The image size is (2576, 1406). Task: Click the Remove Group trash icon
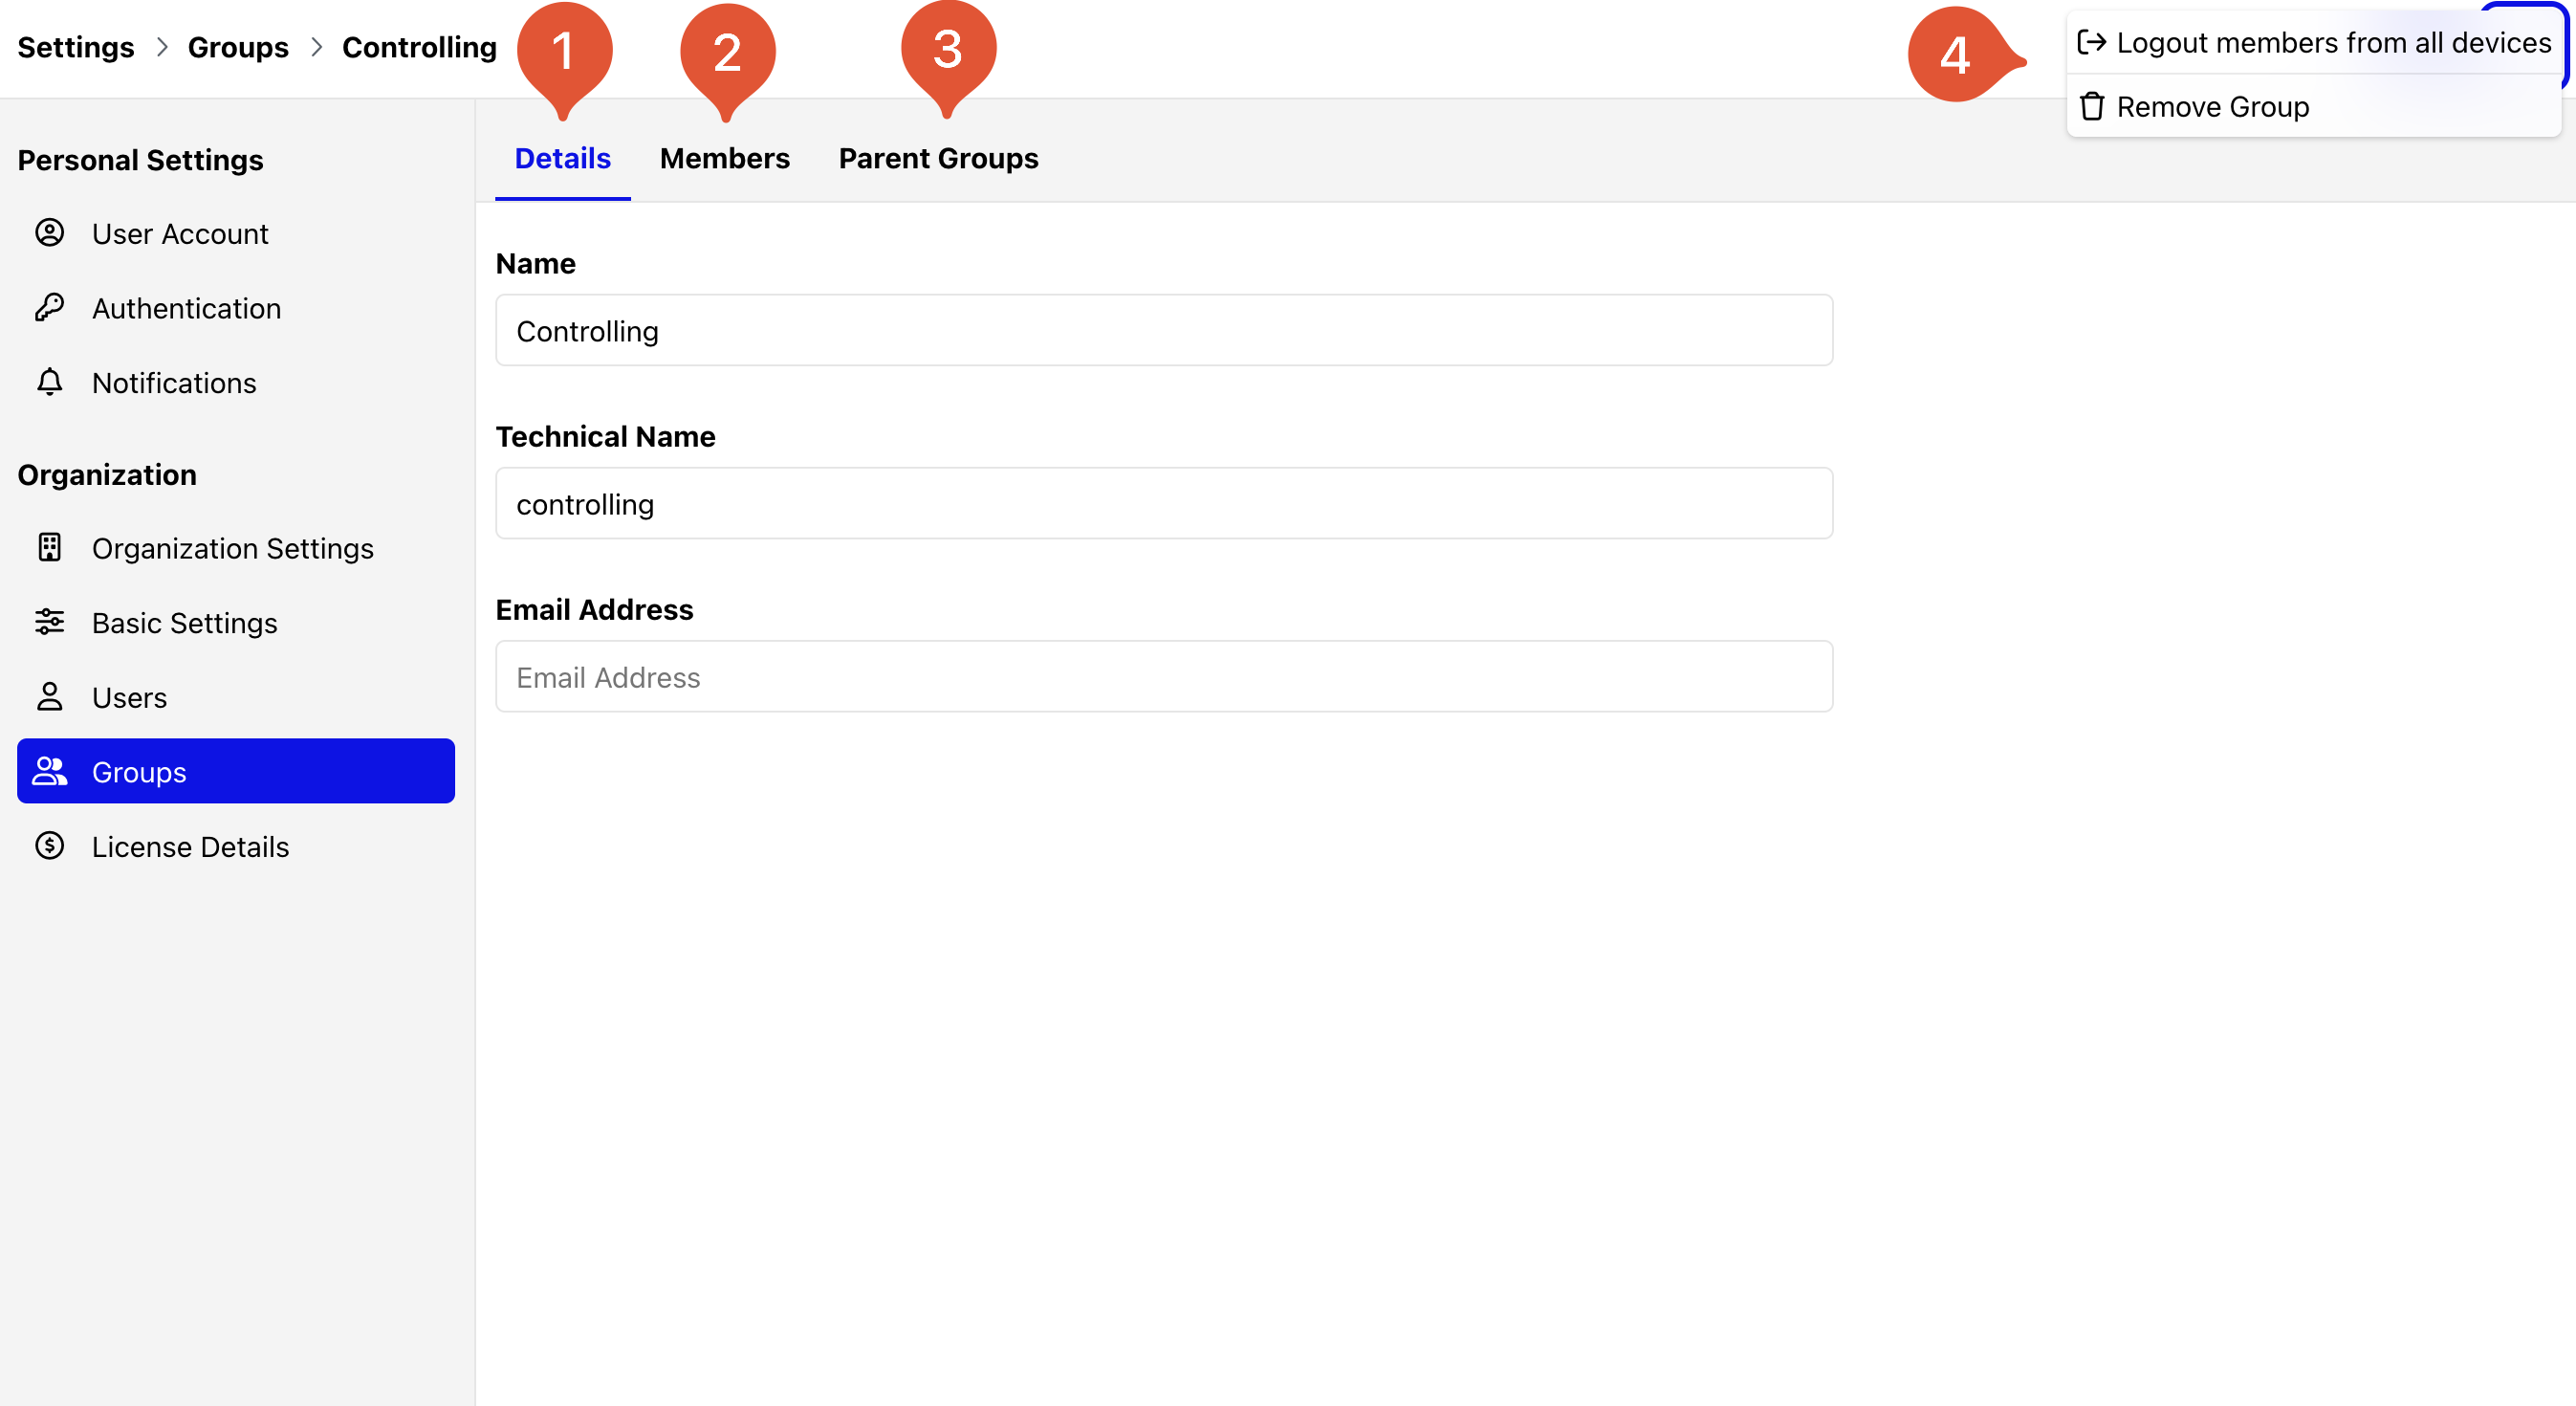click(x=2091, y=106)
